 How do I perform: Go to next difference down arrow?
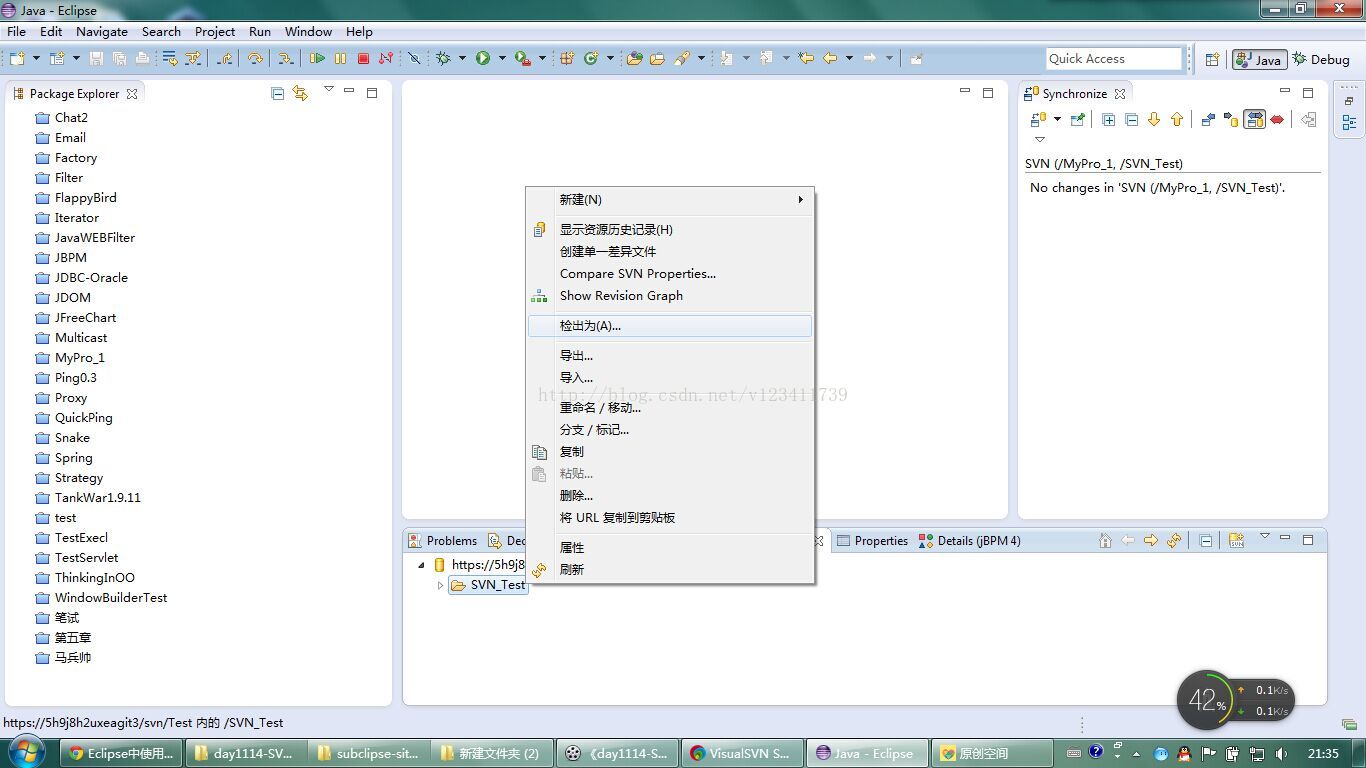[1154, 120]
